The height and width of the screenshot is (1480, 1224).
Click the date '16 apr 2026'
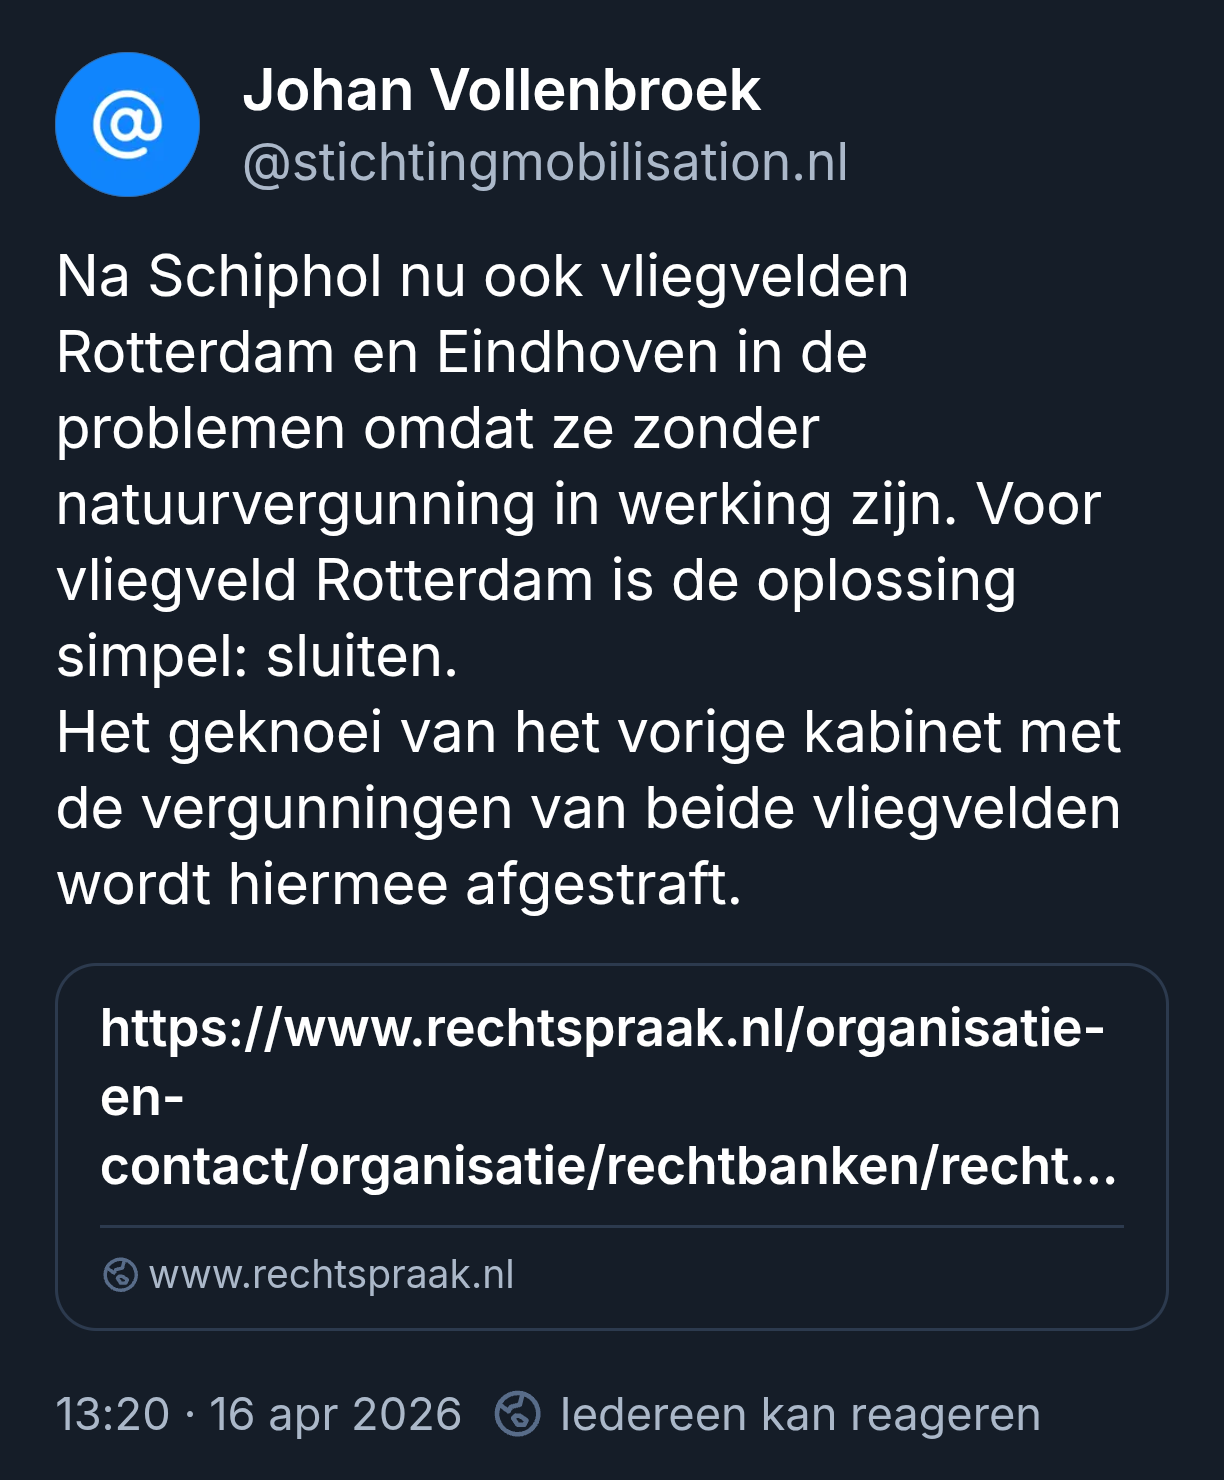[335, 1414]
